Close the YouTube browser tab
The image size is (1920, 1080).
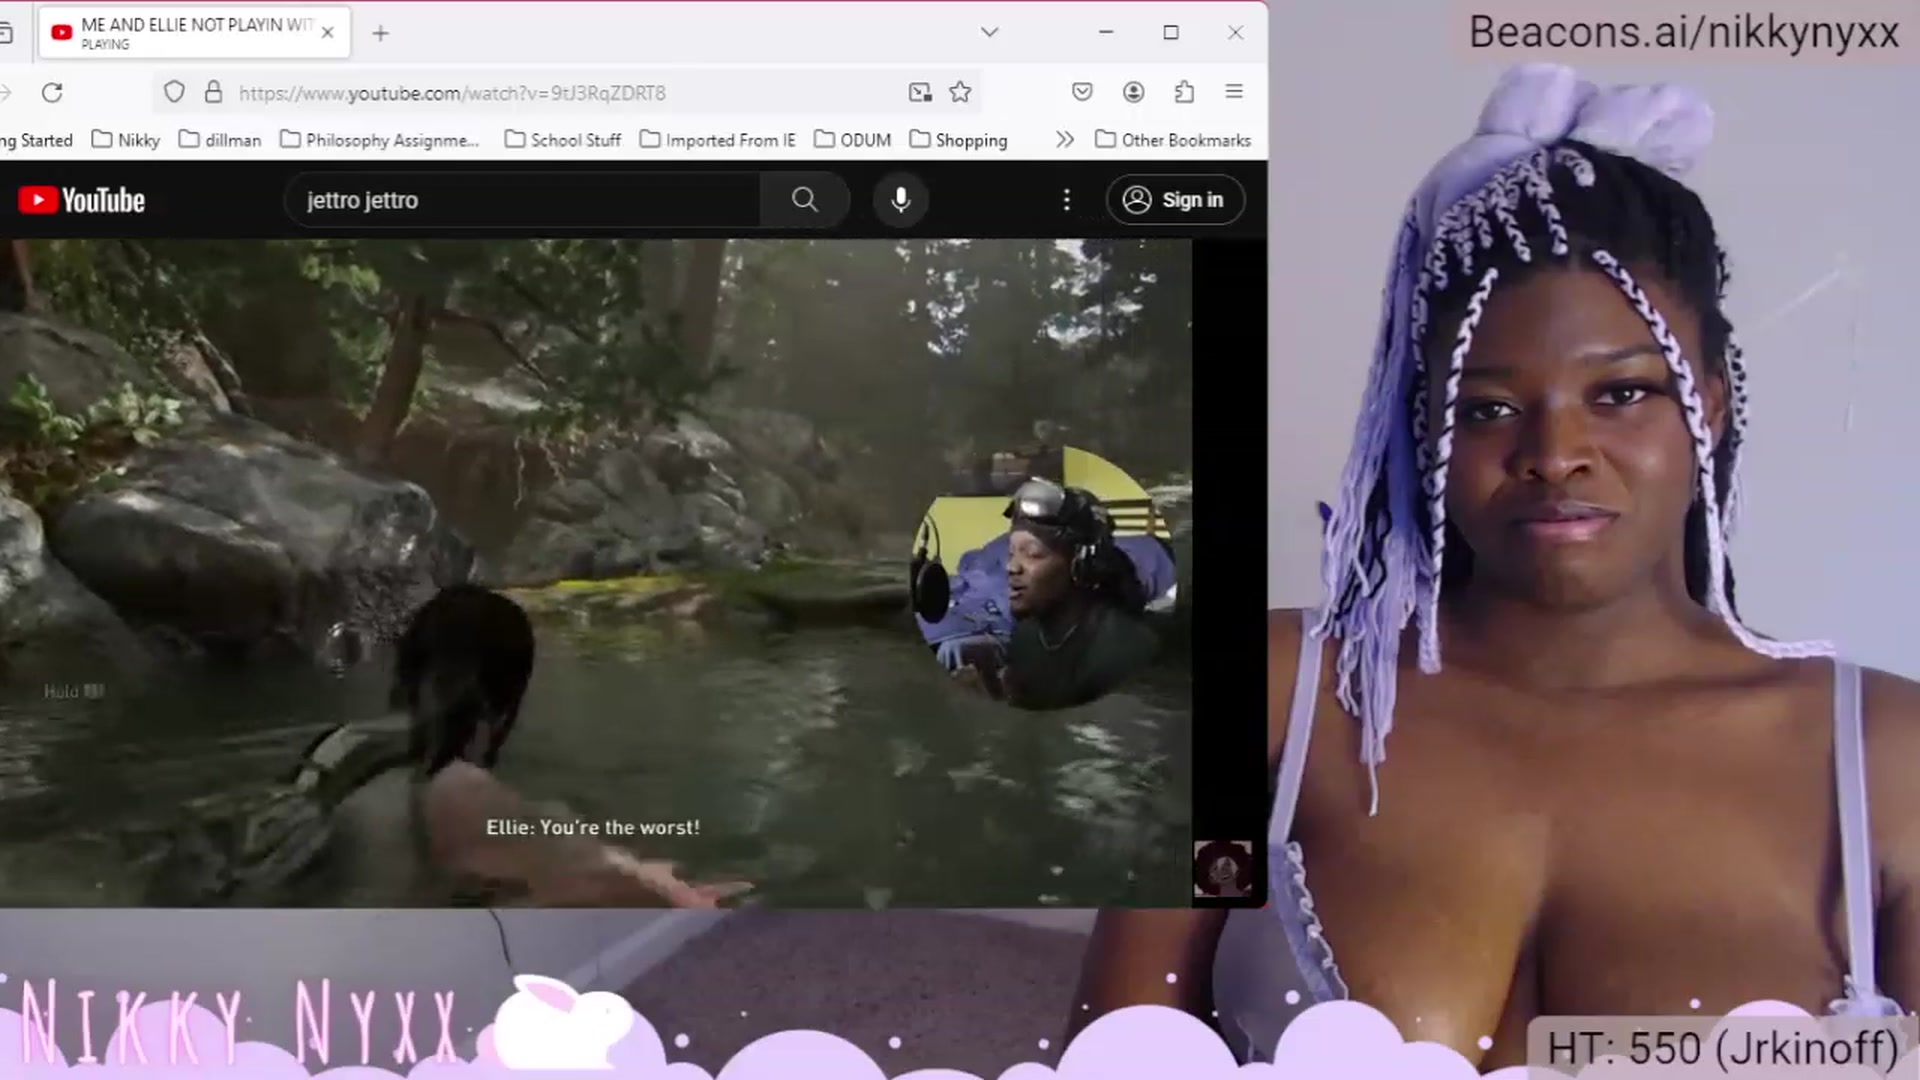327,32
